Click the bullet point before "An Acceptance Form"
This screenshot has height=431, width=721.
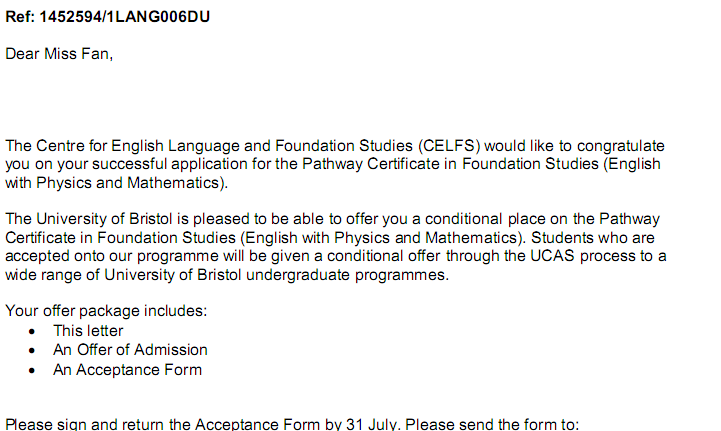click(x=33, y=371)
